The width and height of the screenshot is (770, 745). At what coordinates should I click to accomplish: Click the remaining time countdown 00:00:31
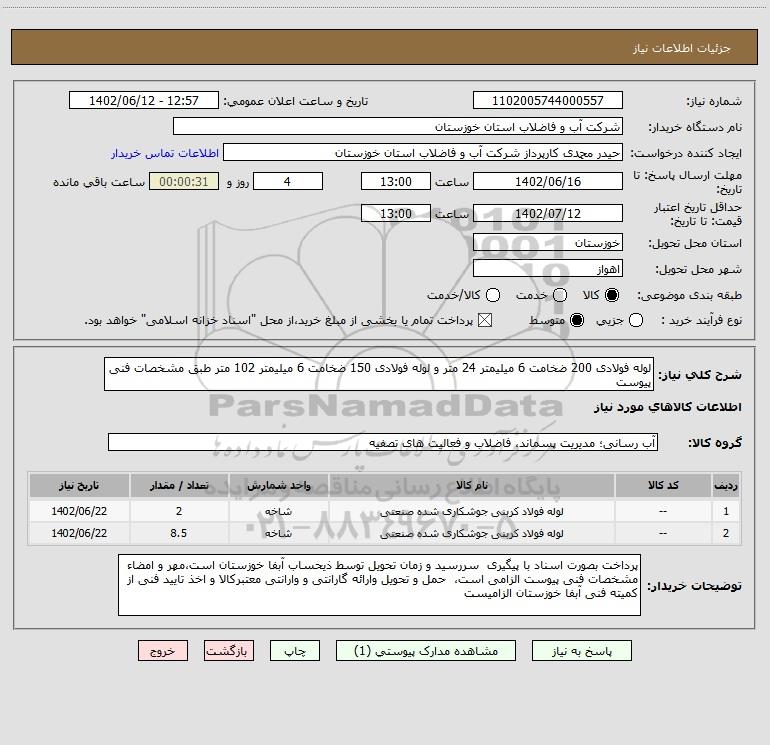pos(184,181)
